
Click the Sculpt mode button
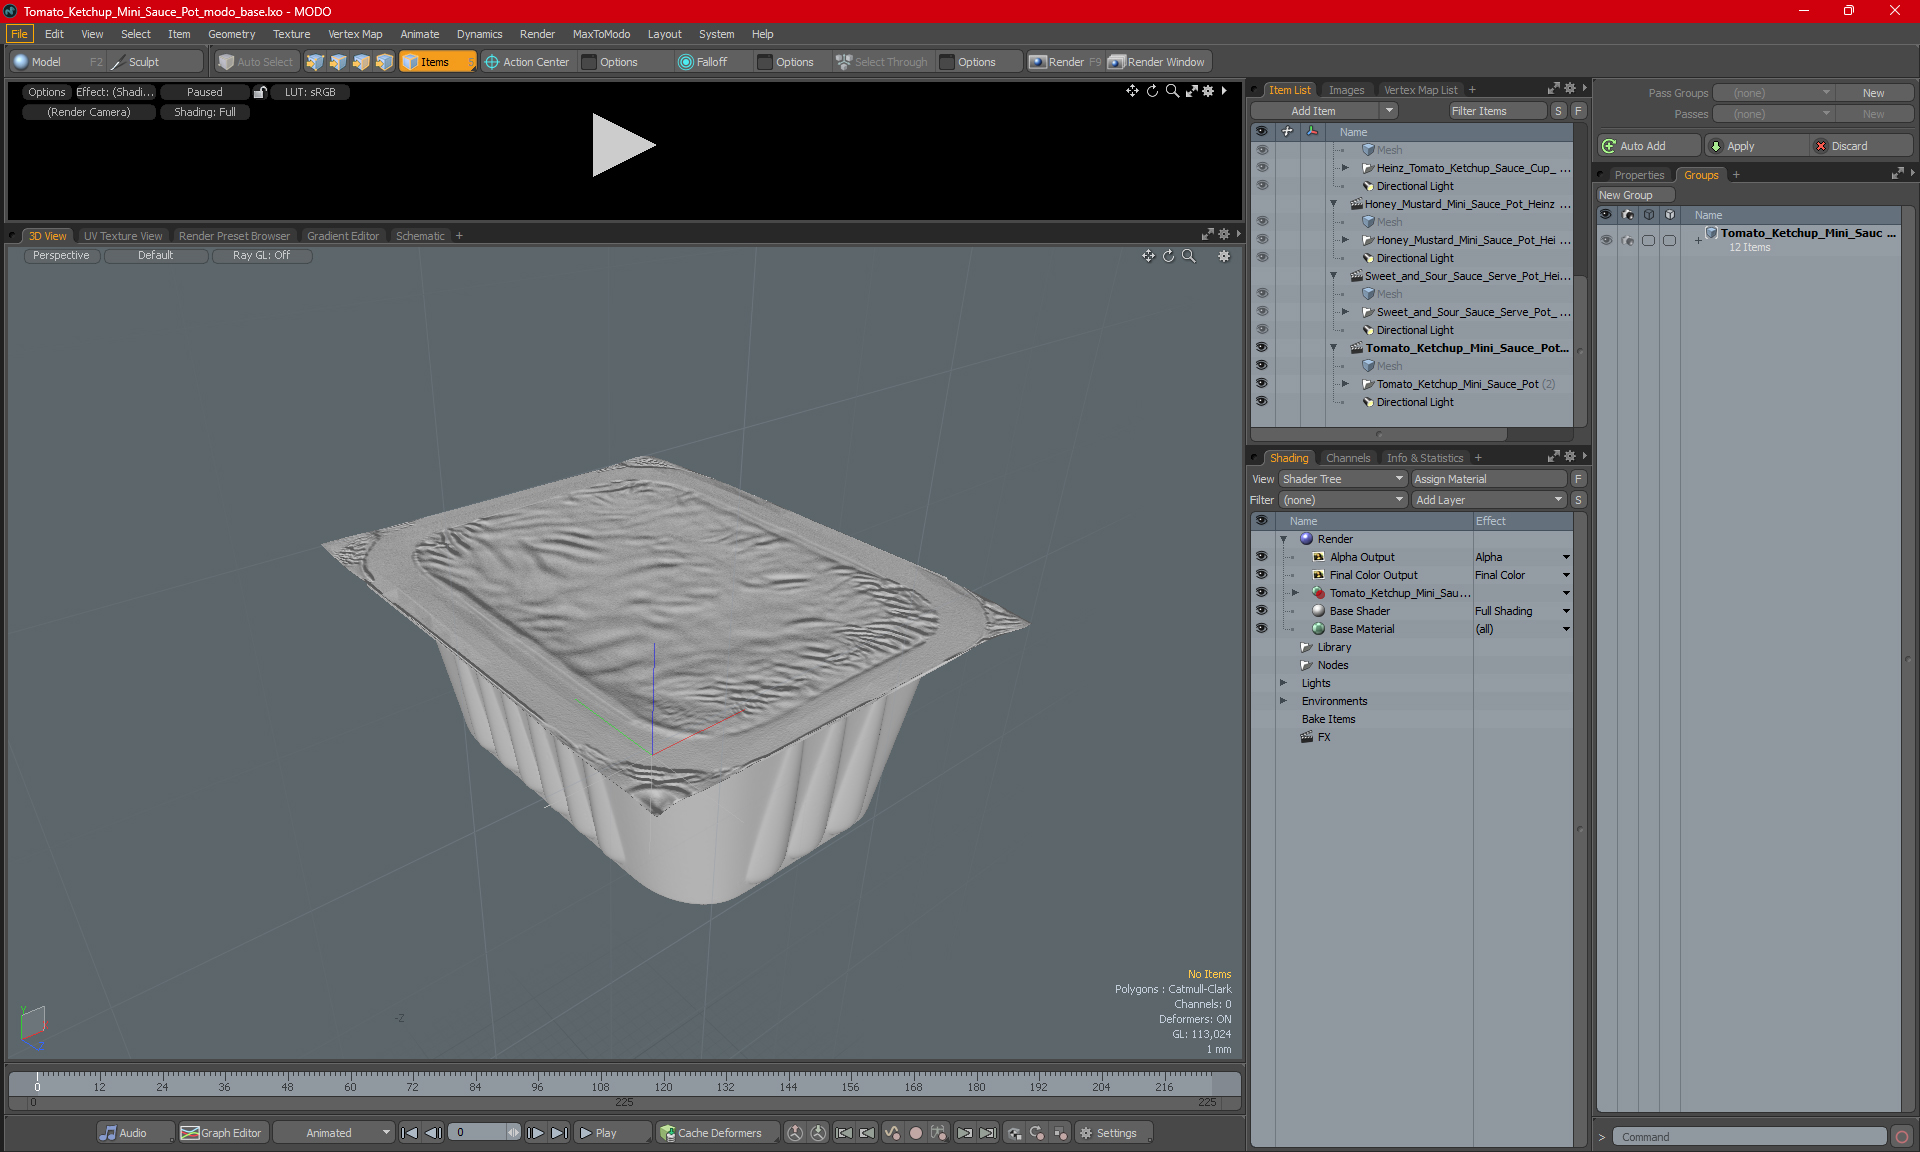149,60
